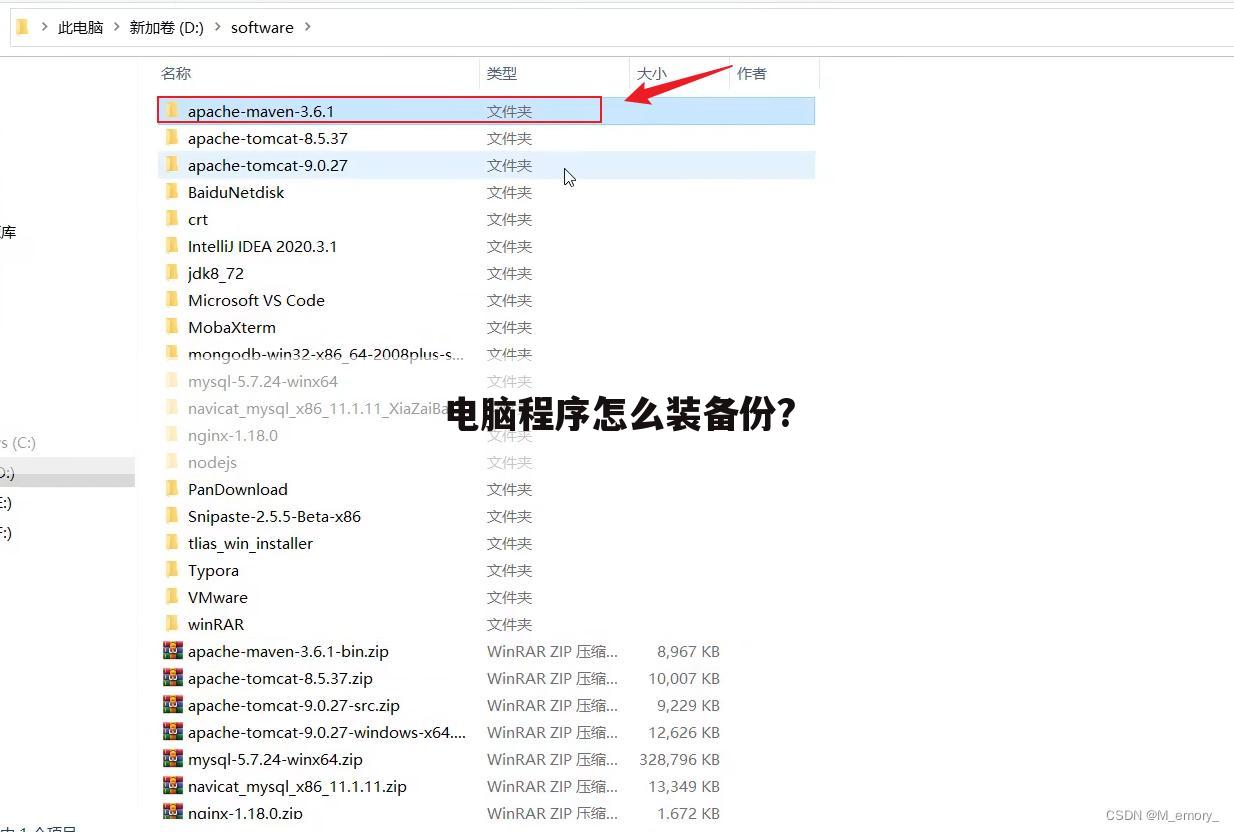Click the mysql-5.7.24-winx64.zip archive icon
Viewport: 1234px width, 832px height.
coord(173,758)
